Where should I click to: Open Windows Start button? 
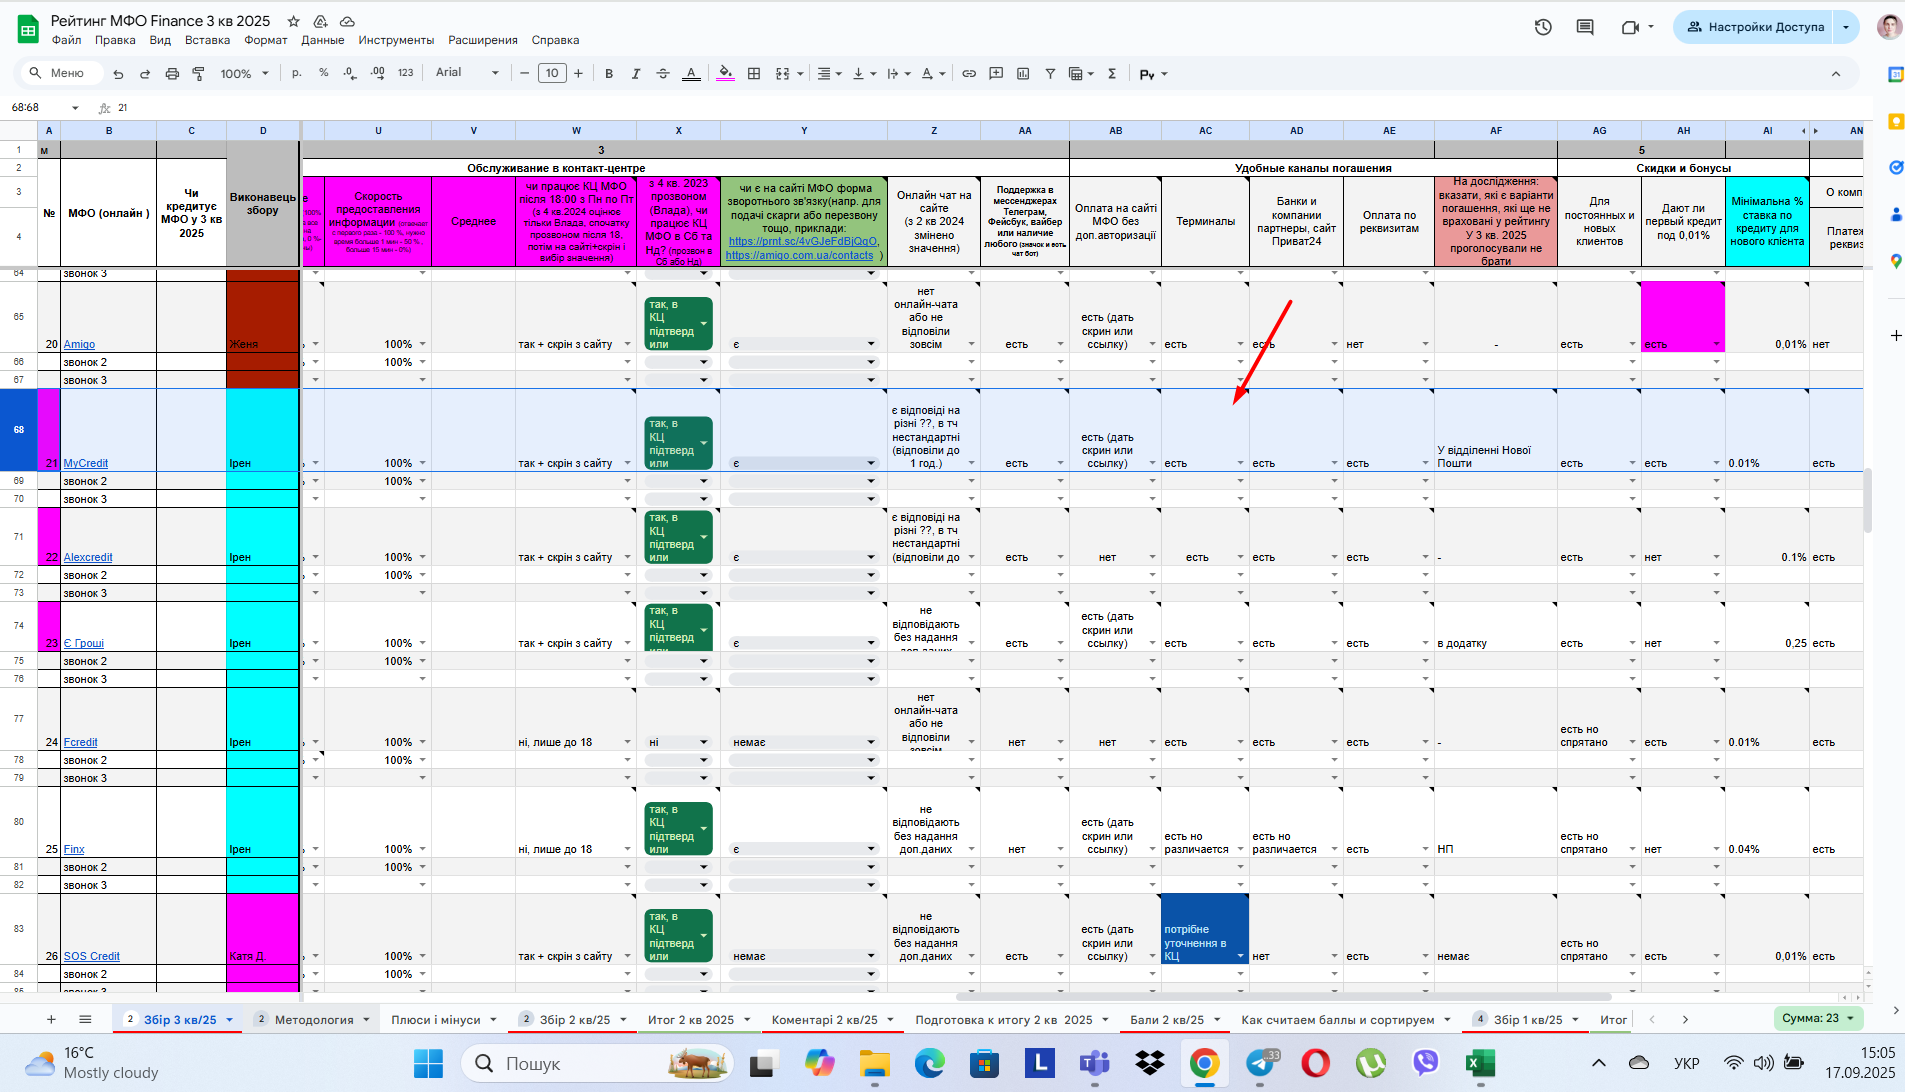tap(428, 1063)
